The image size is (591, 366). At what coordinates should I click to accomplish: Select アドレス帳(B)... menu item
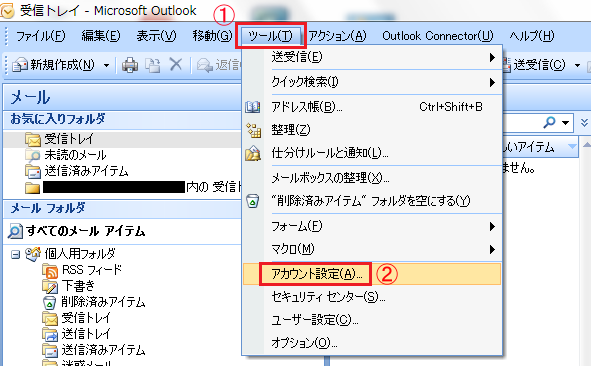point(372,107)
